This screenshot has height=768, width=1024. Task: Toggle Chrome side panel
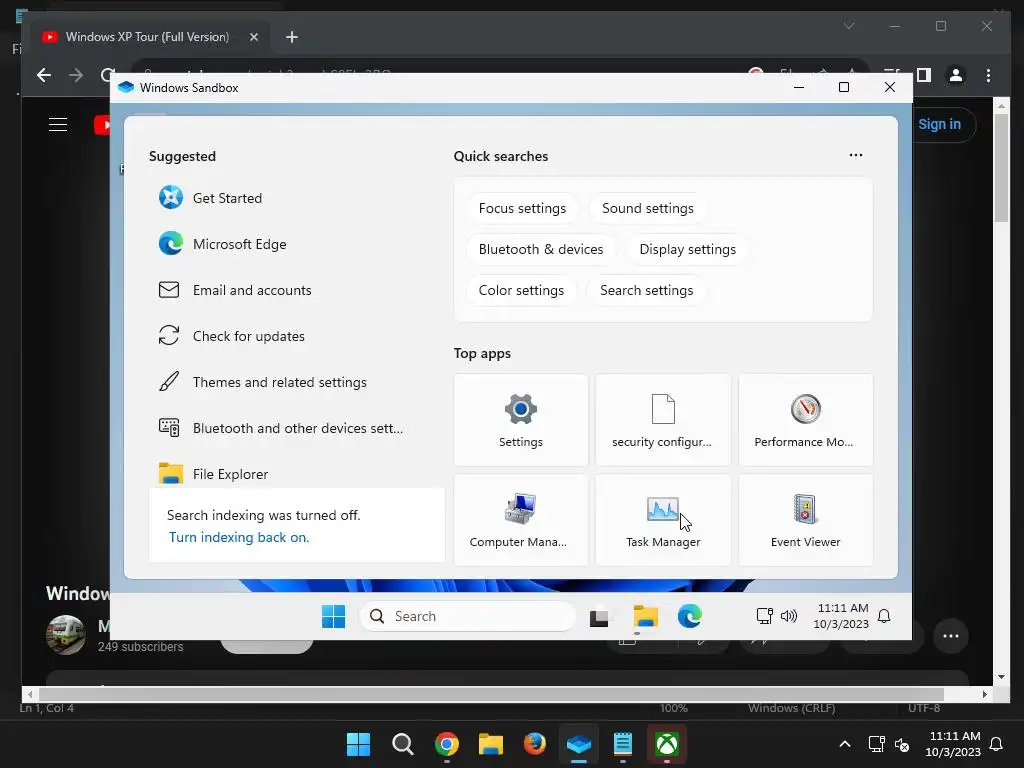923,75
